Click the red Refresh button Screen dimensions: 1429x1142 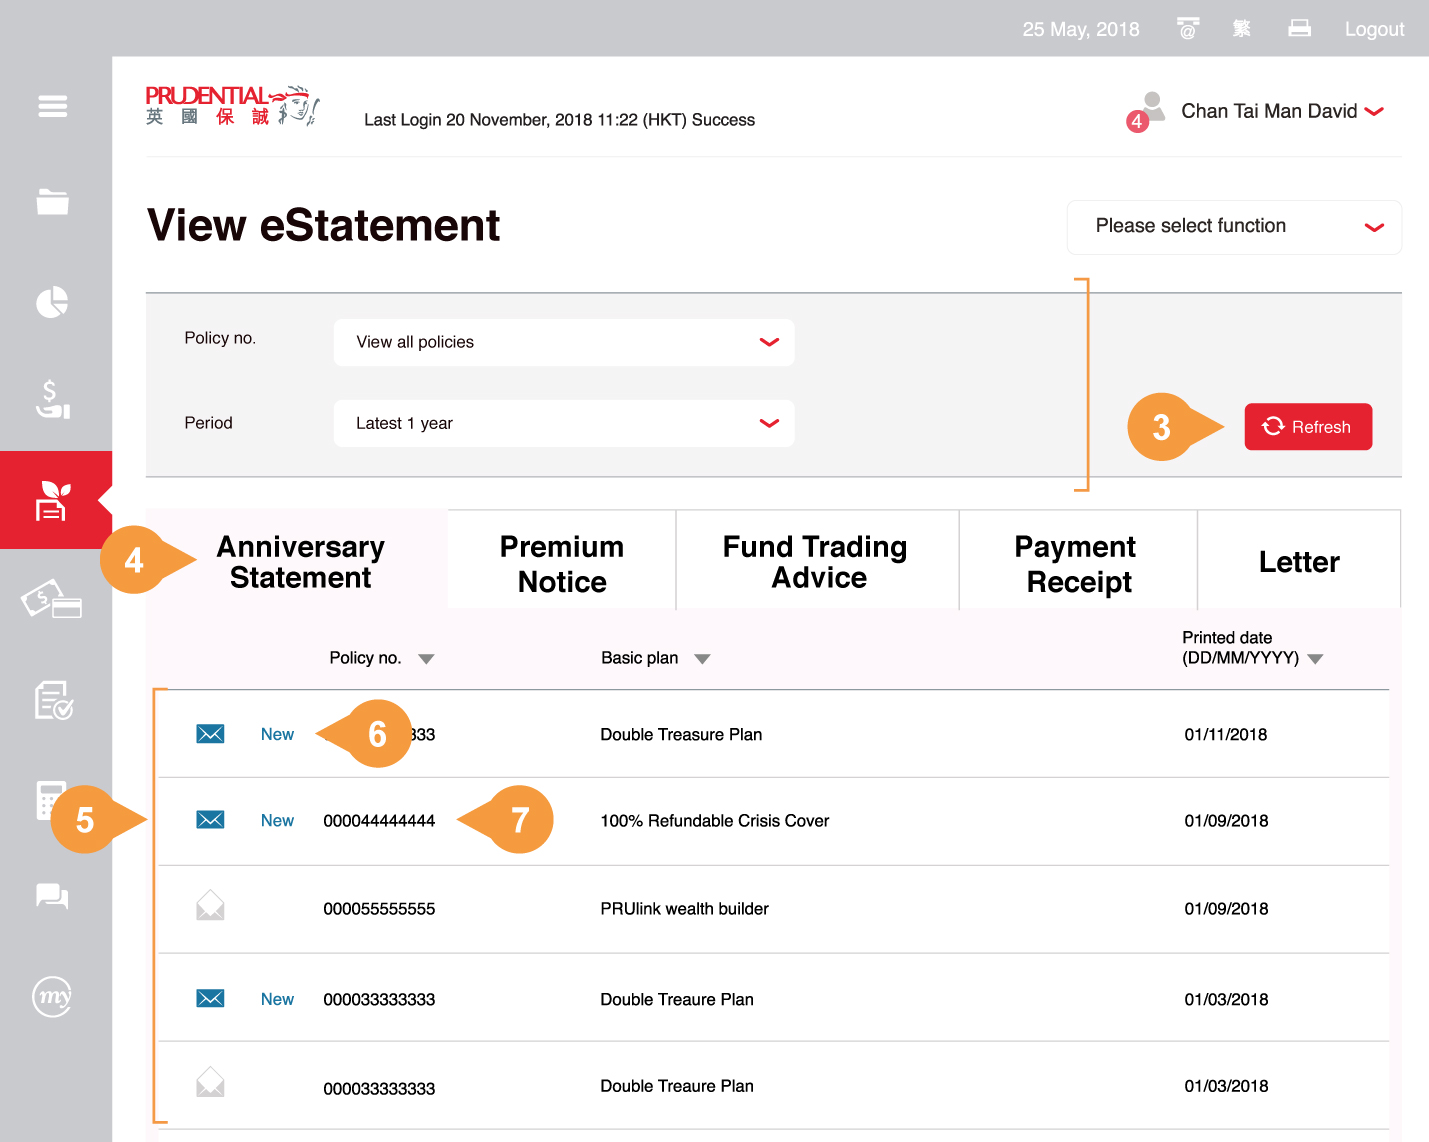(x=1308, y=427)
